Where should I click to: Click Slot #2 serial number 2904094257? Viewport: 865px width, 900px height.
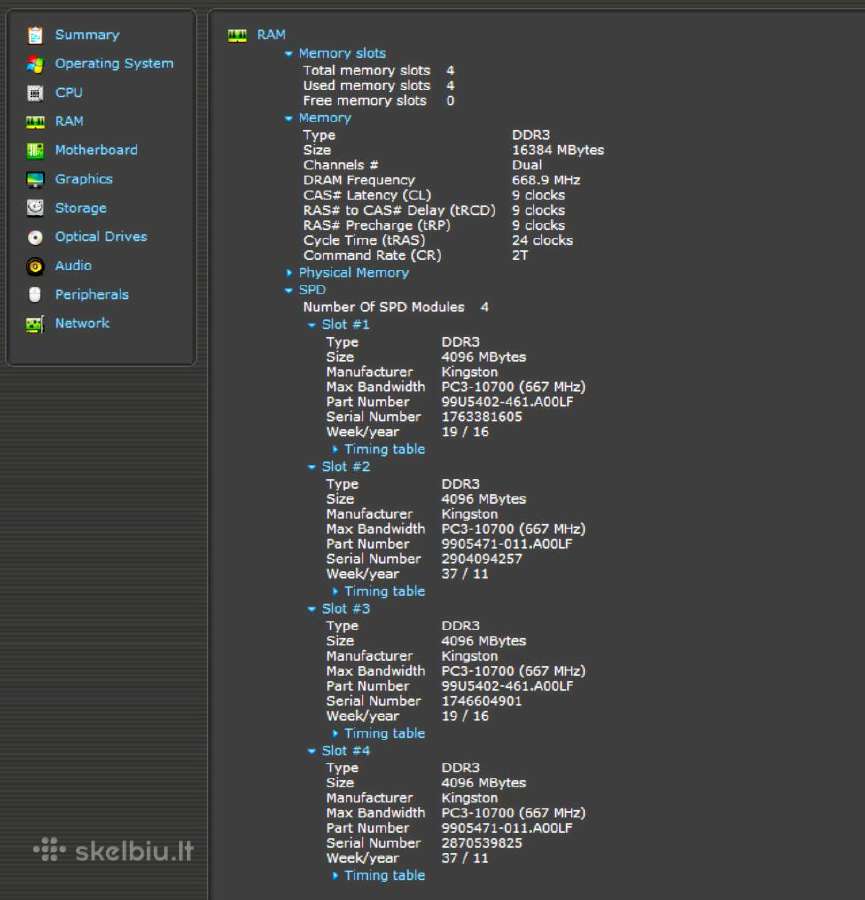pyautogui.click(x=482, y=559)
